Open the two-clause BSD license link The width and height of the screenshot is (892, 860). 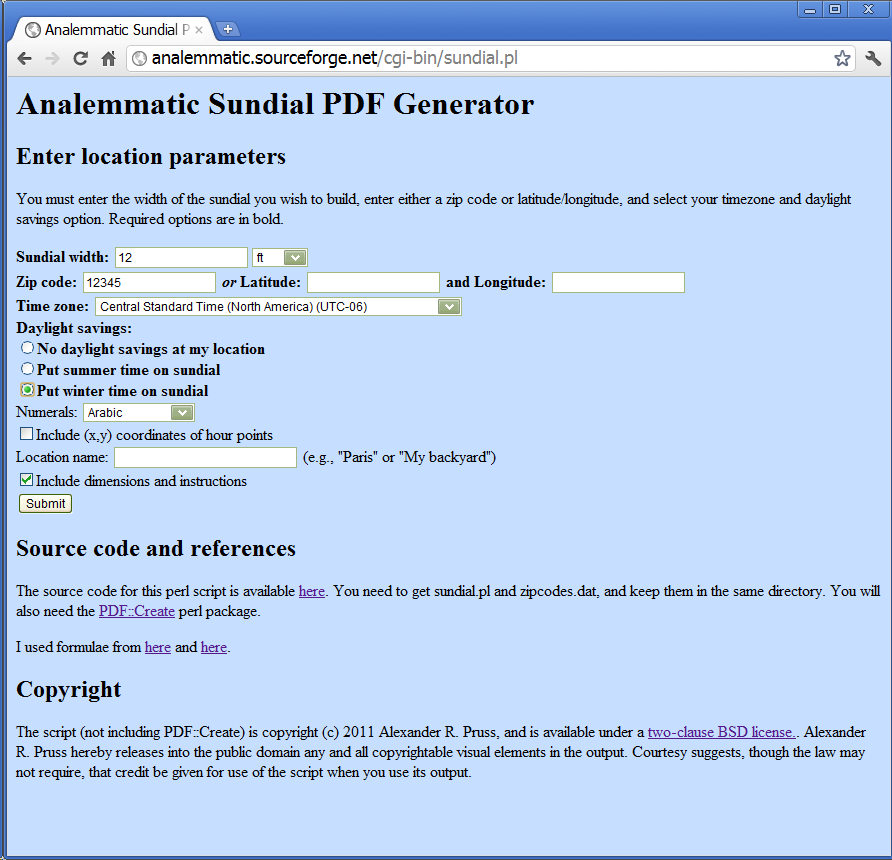722,731
